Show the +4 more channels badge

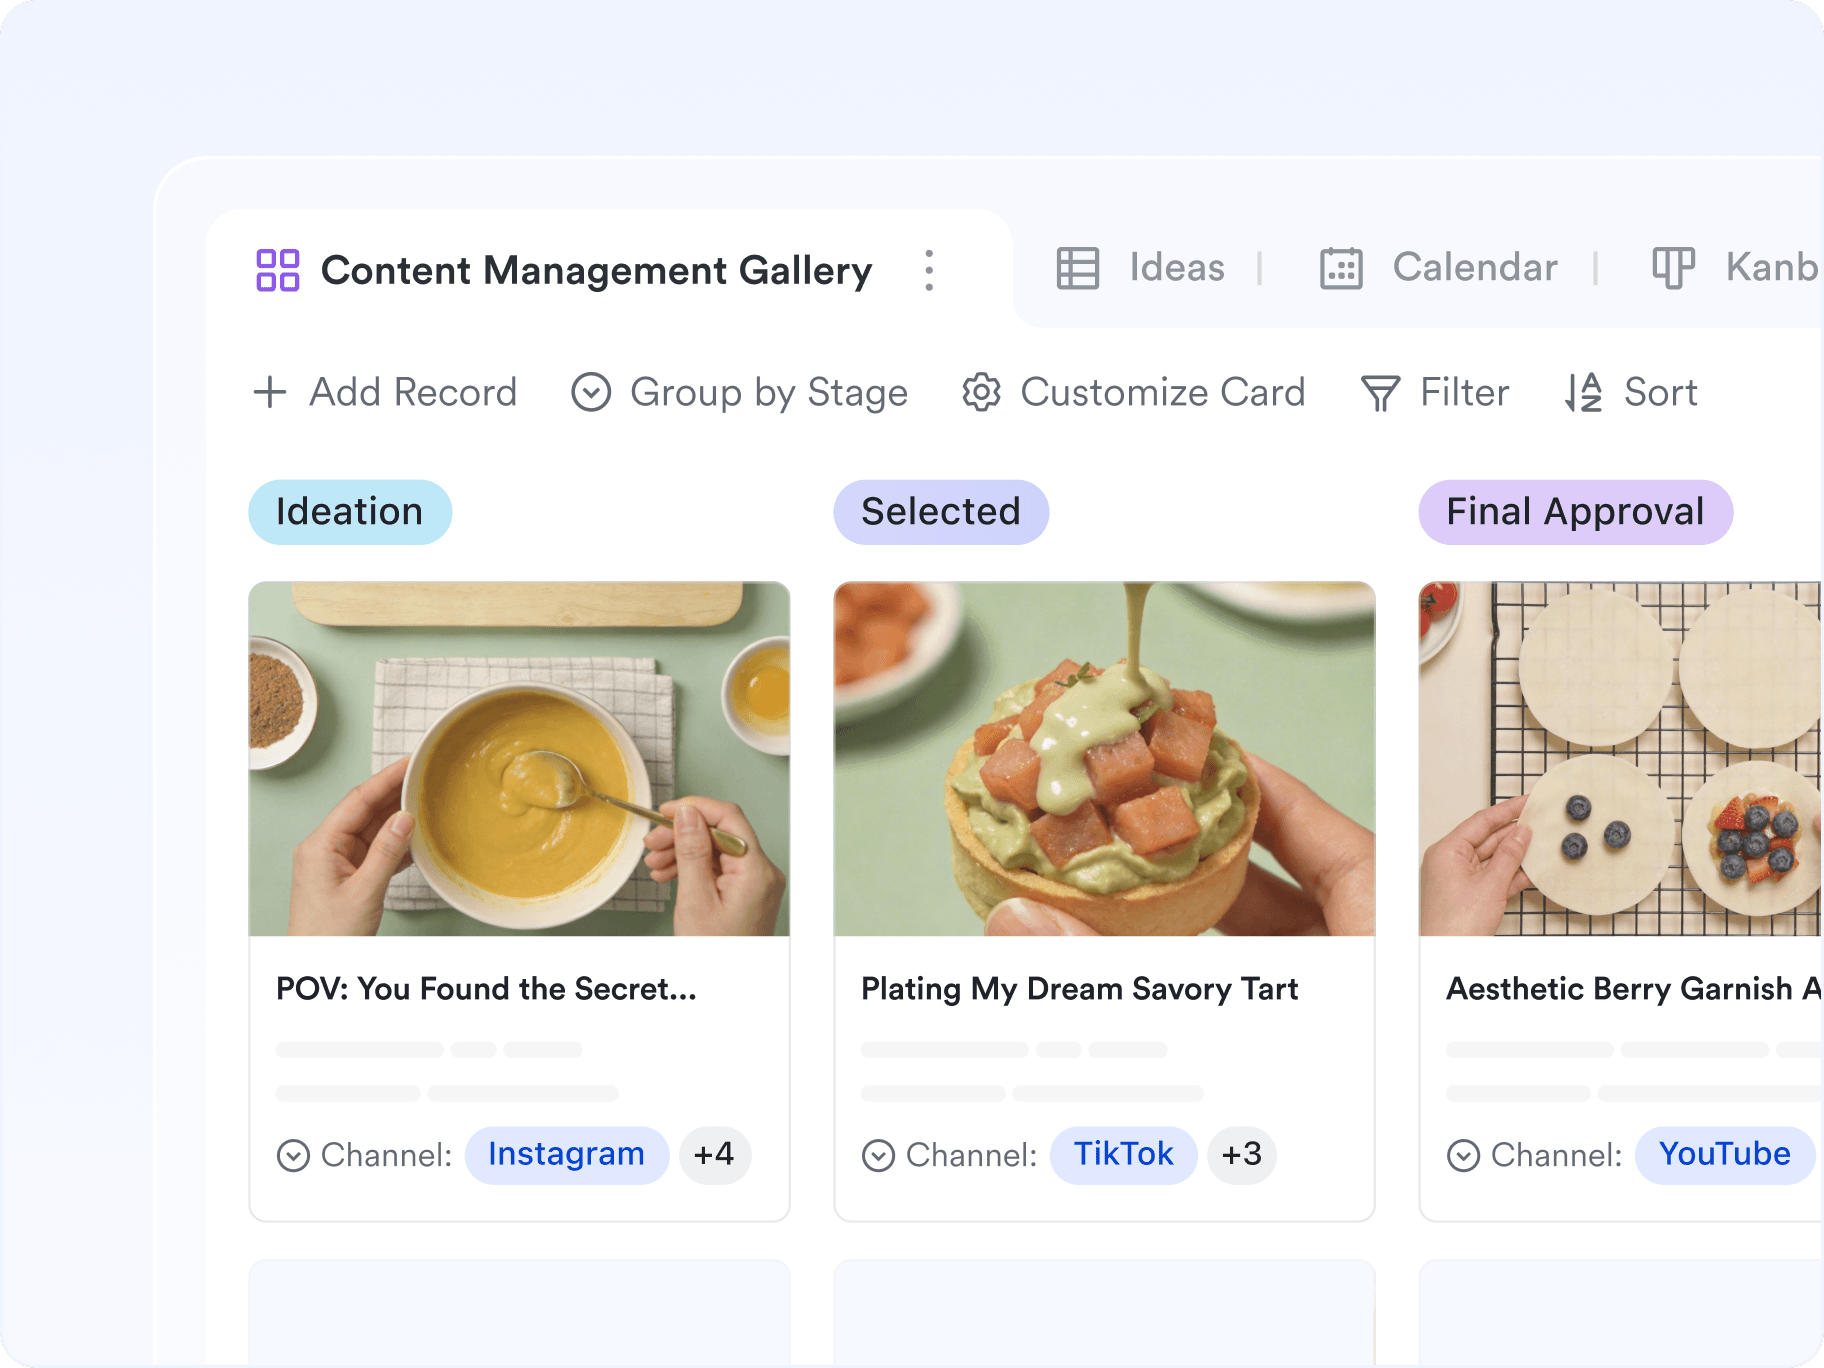pyautogui.click(x=714, y=1155)
